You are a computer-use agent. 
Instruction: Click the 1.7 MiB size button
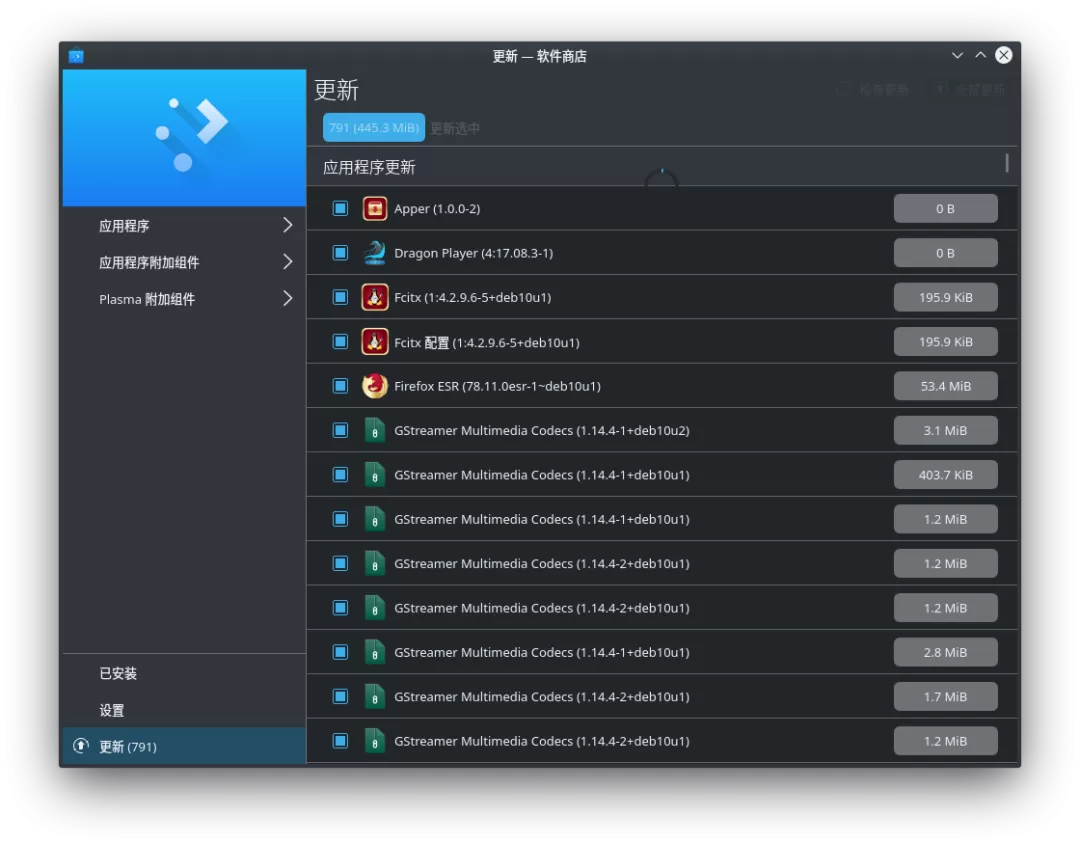[x=946, y=697]
